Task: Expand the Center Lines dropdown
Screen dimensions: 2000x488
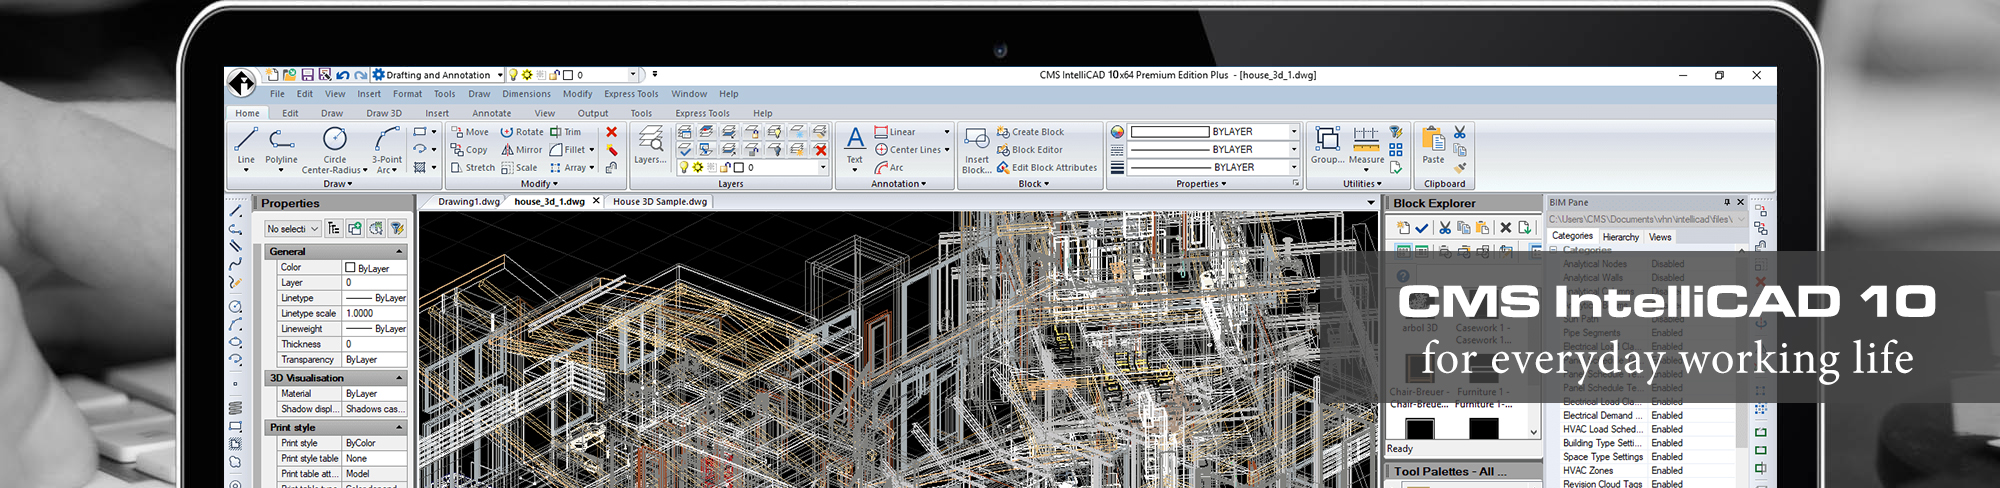Action: pyautogui.click(x=947, y=150)
